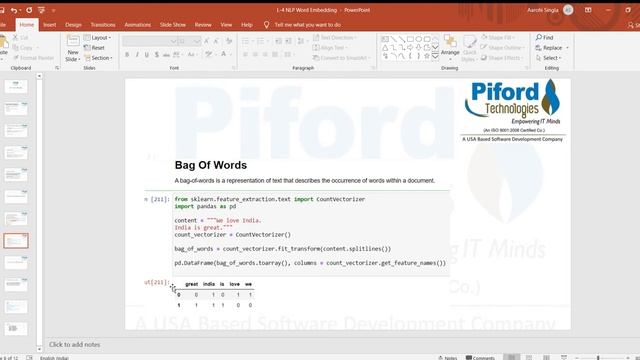Switch to Slide Sorter view icon

point(529,358)
